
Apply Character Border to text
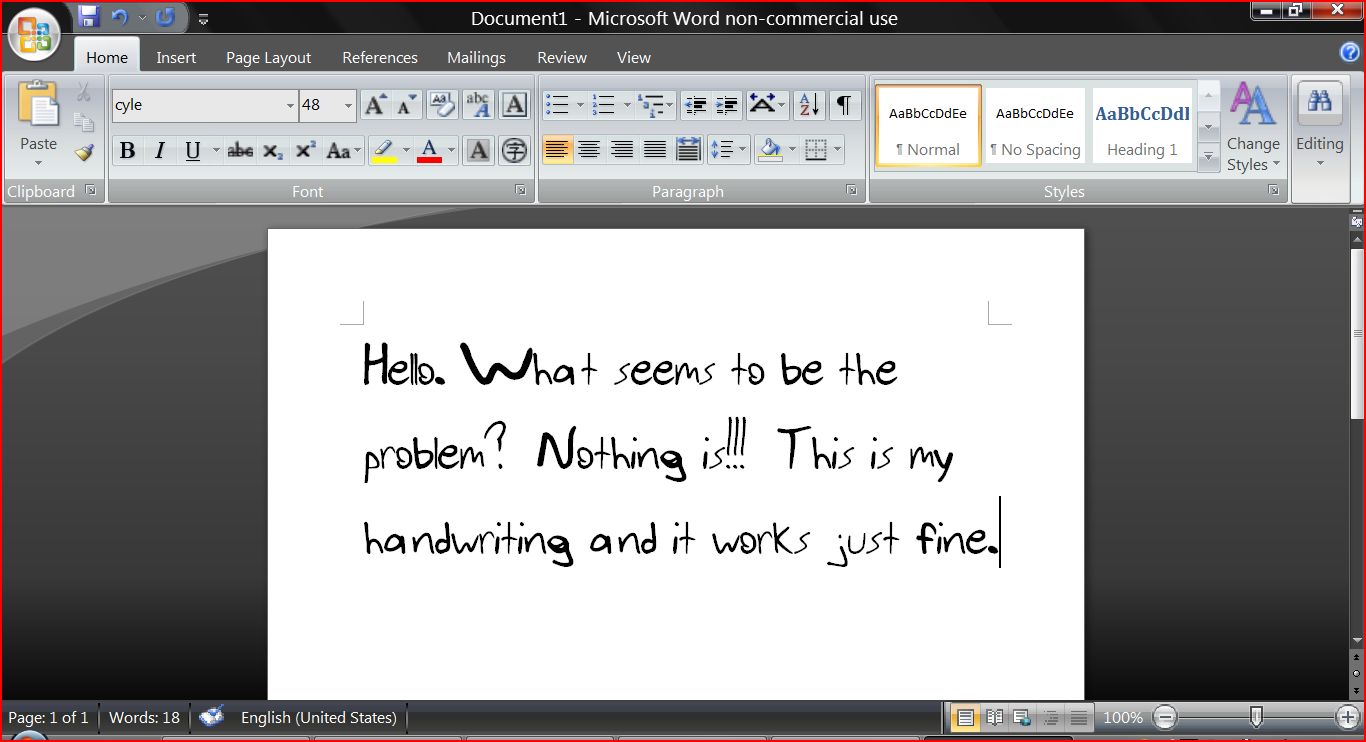pyautogui.click(x=514, y=105)
